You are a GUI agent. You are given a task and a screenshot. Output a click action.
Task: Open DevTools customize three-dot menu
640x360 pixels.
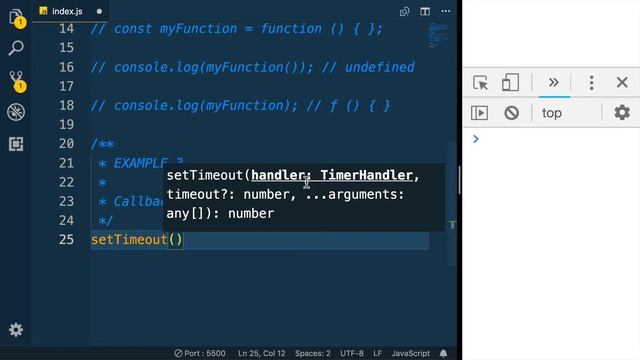point(591,83)
